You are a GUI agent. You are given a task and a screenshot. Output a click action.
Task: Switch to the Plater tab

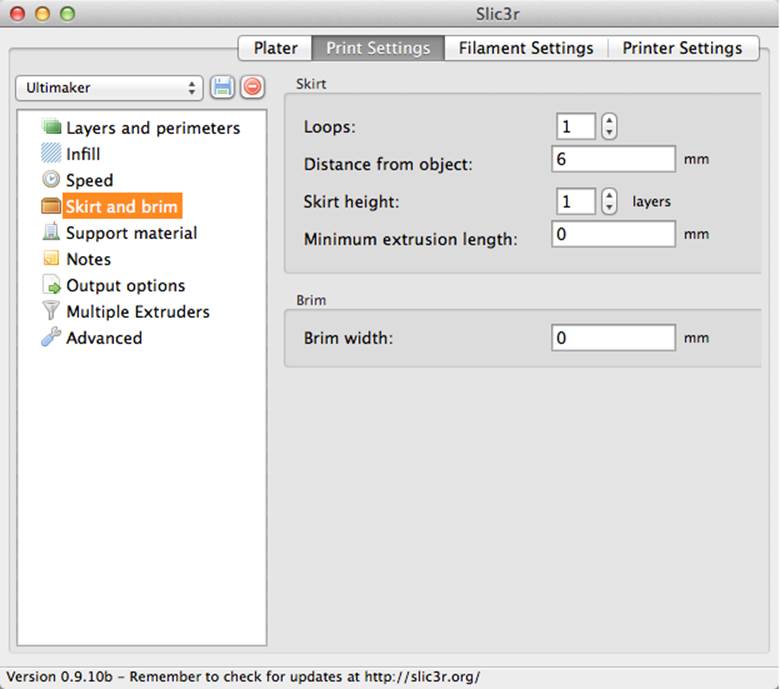tap(275, 48)
